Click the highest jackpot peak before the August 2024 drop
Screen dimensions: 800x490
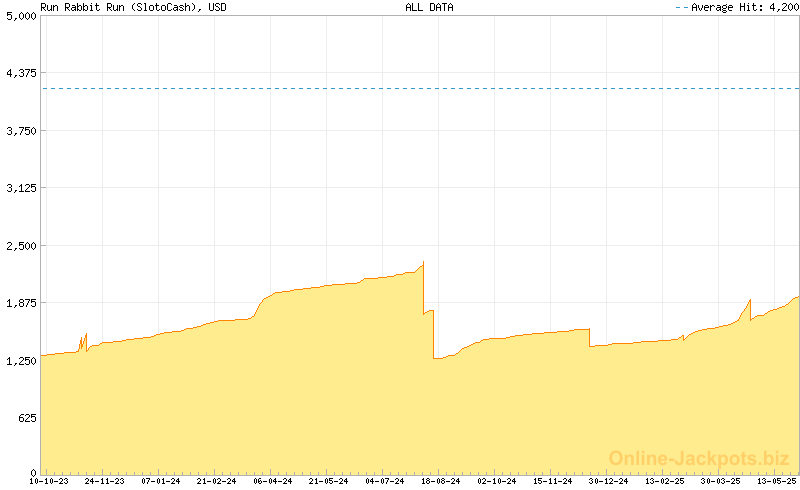pyautogui.click(x=423, y=263)
